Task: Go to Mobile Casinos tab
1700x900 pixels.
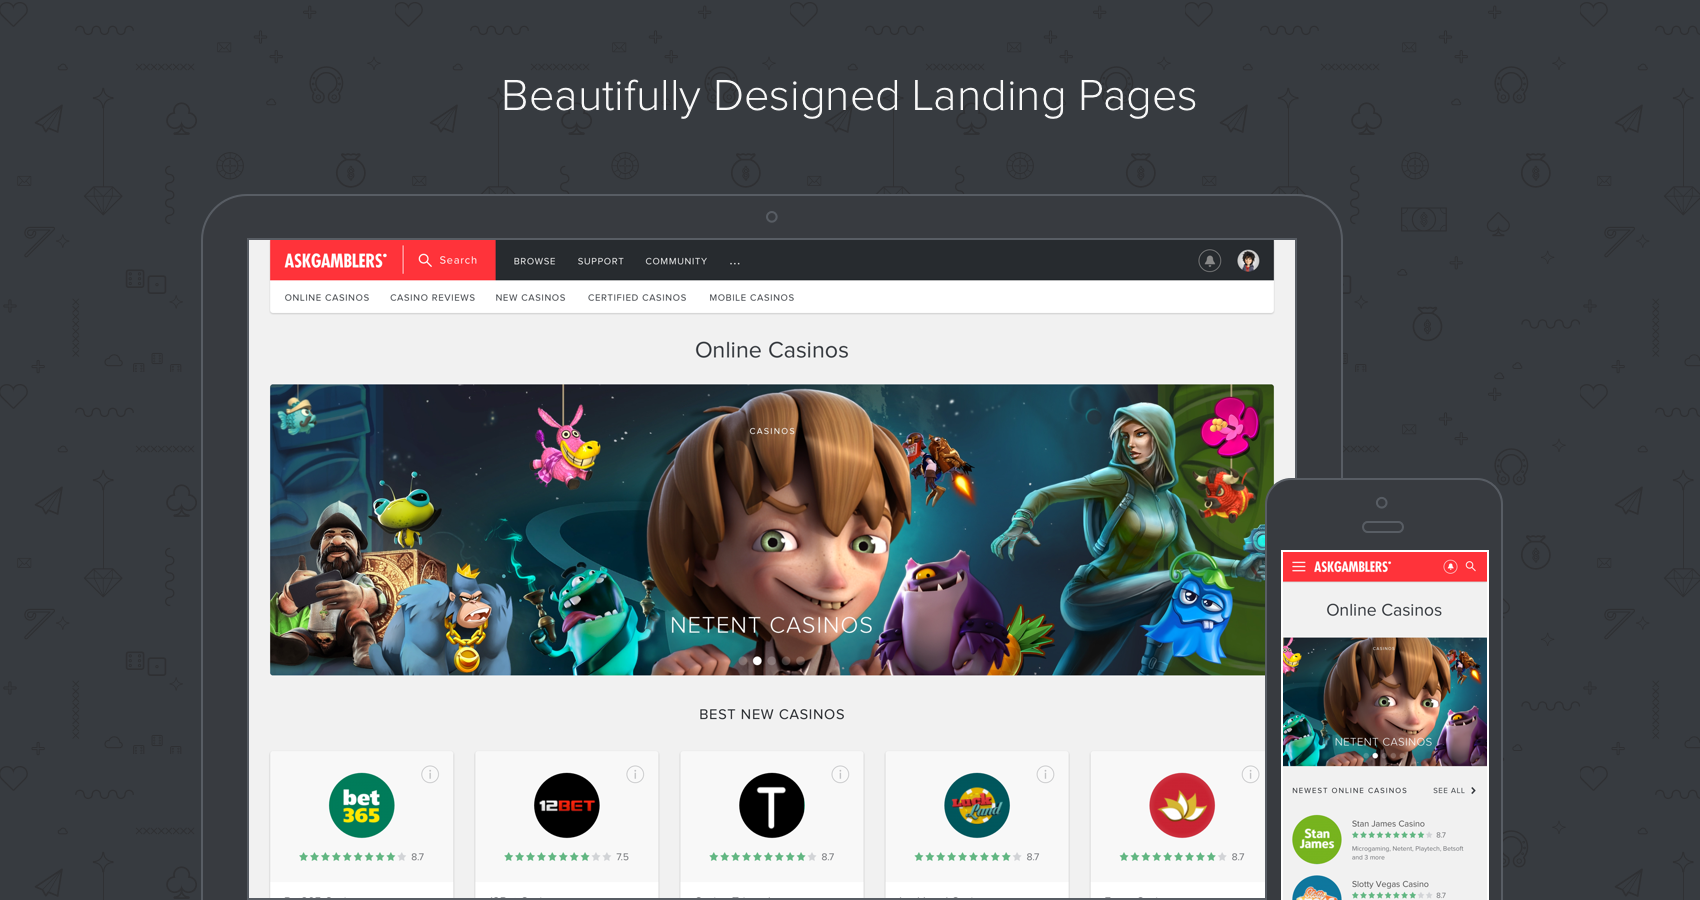Action: coord(752,298)
